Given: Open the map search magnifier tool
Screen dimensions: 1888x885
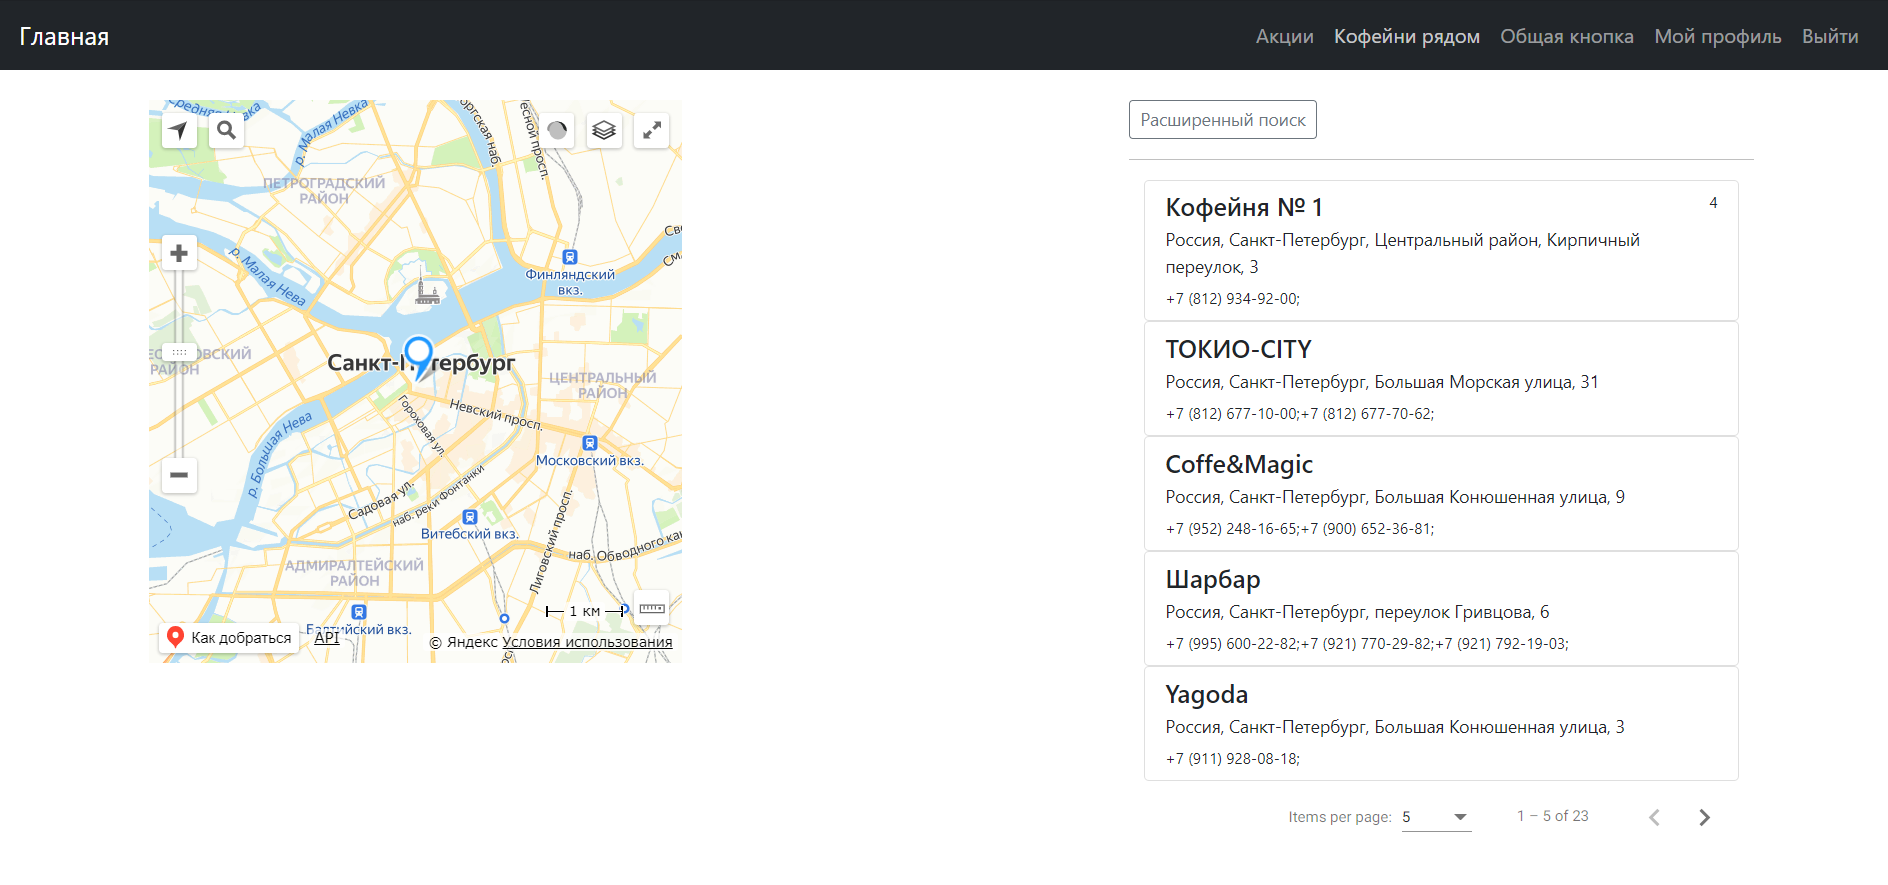Looking at the screenshot, I should click(227, 130).
